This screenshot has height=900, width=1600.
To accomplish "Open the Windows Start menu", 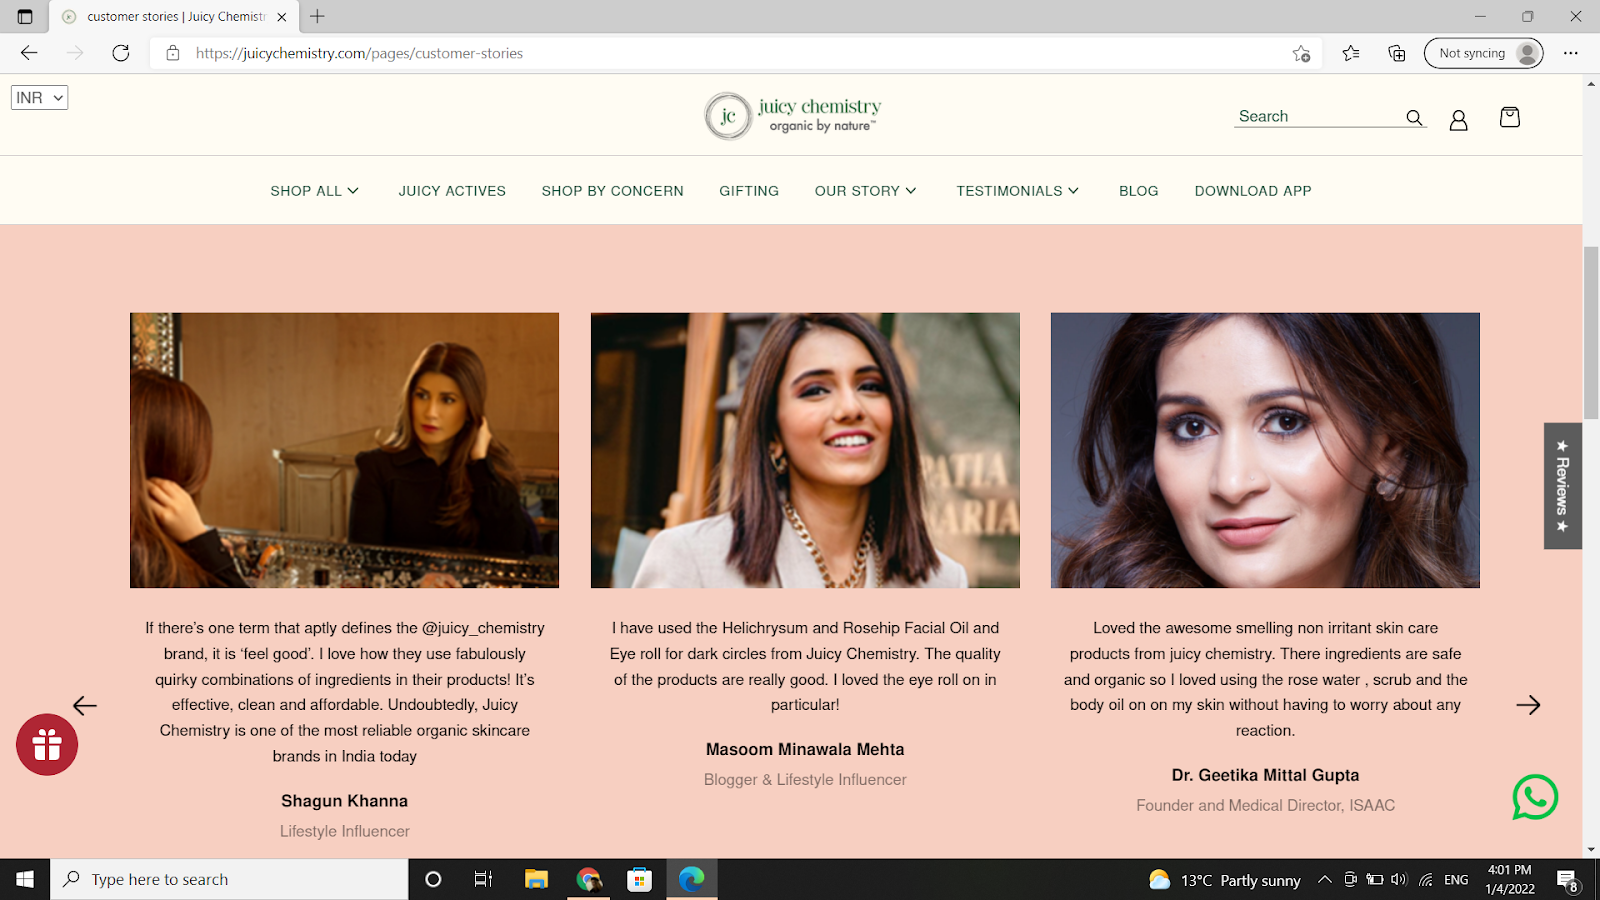I will (x=25, y=879).
